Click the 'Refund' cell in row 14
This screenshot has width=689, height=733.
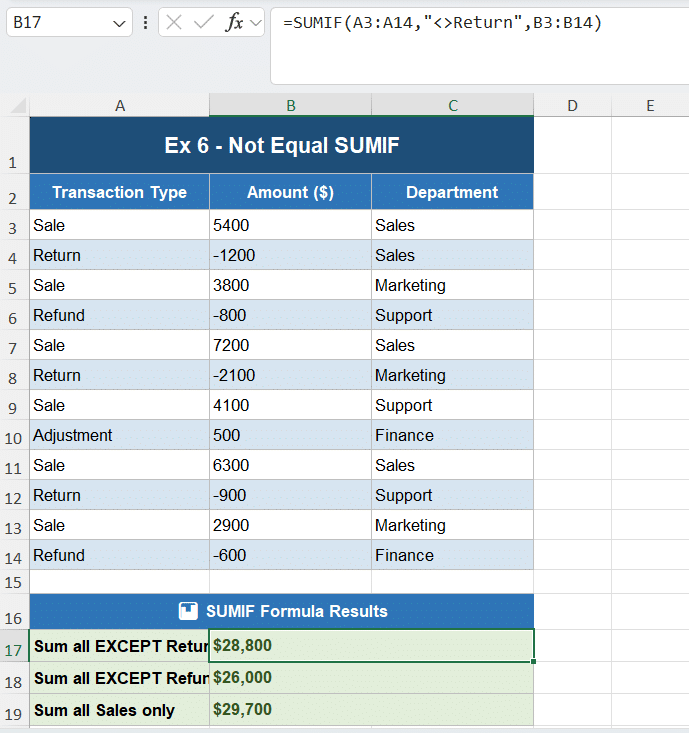(x=120, y=555)
